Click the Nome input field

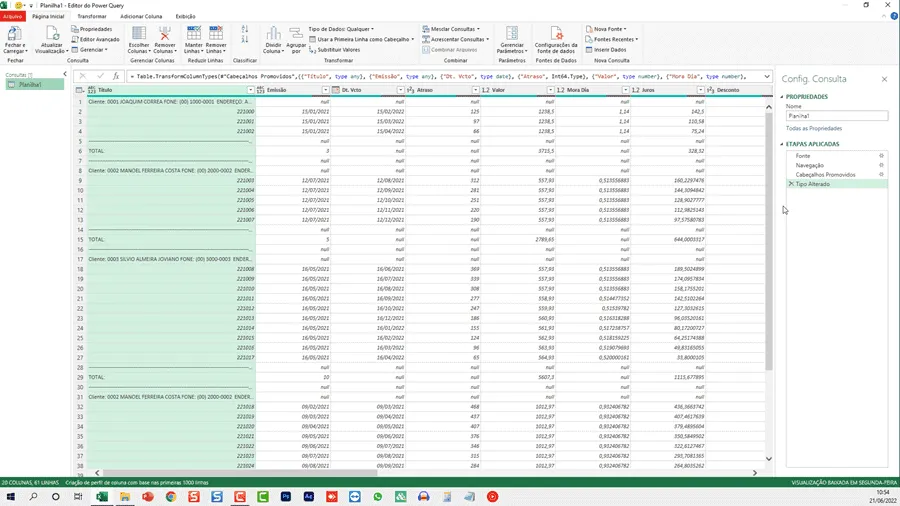[837, 116]
